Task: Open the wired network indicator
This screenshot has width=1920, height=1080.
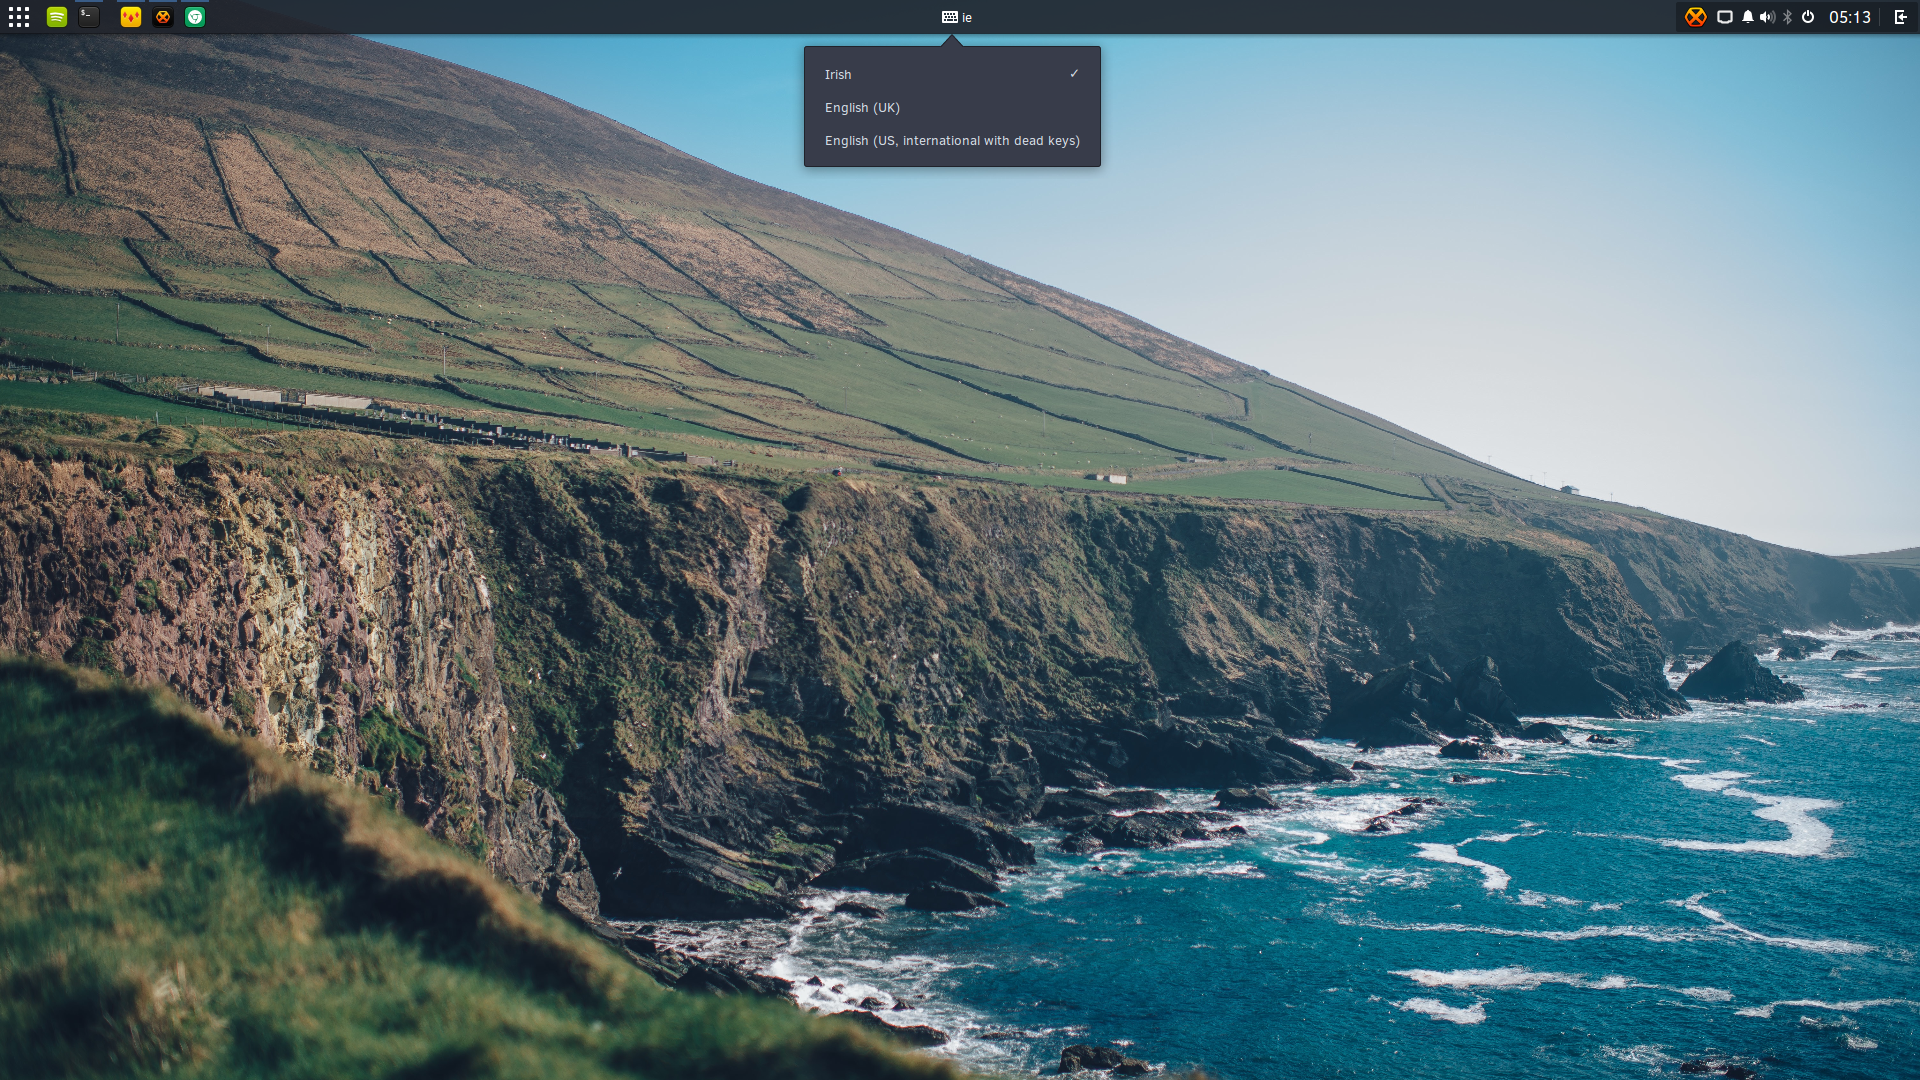Action: click(x=1725, y=17)
